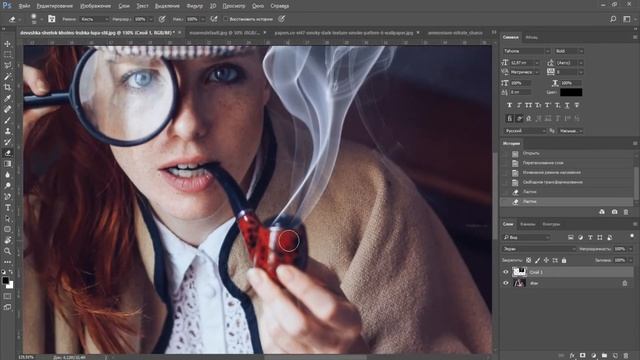Toggle Underline in Character panel
Image resolution: width=640 pixels, height=360 pixels.
(567, 105)
